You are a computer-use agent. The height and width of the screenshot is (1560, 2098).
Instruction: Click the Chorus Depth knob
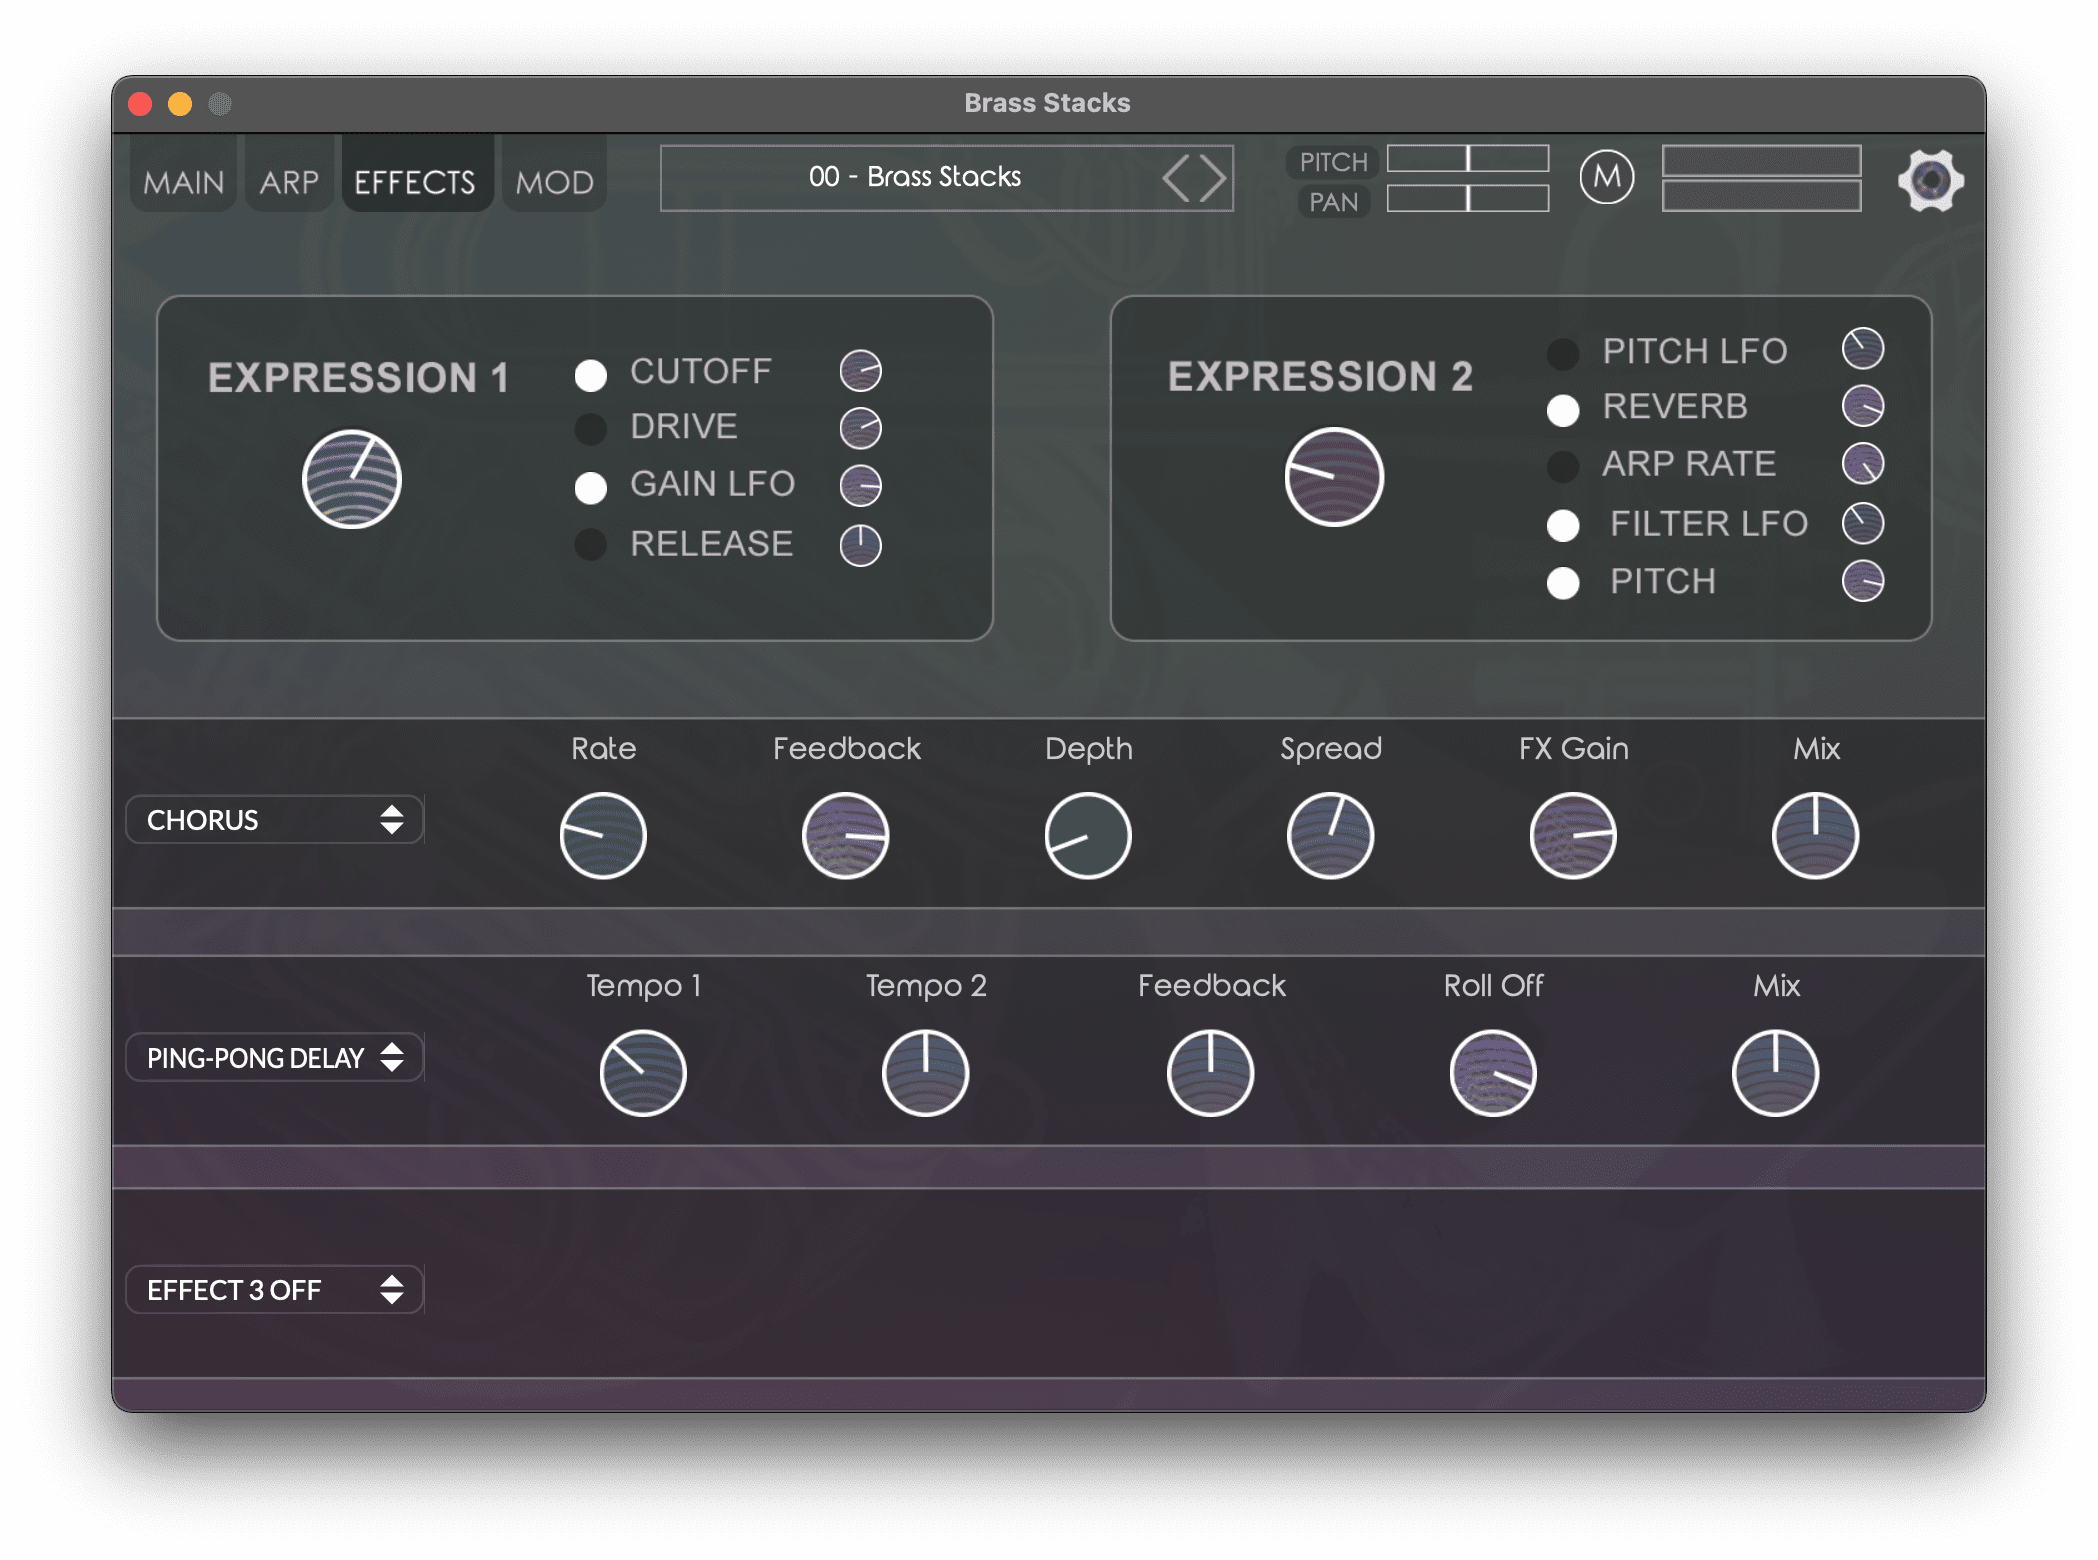[x=1088, y=836]
